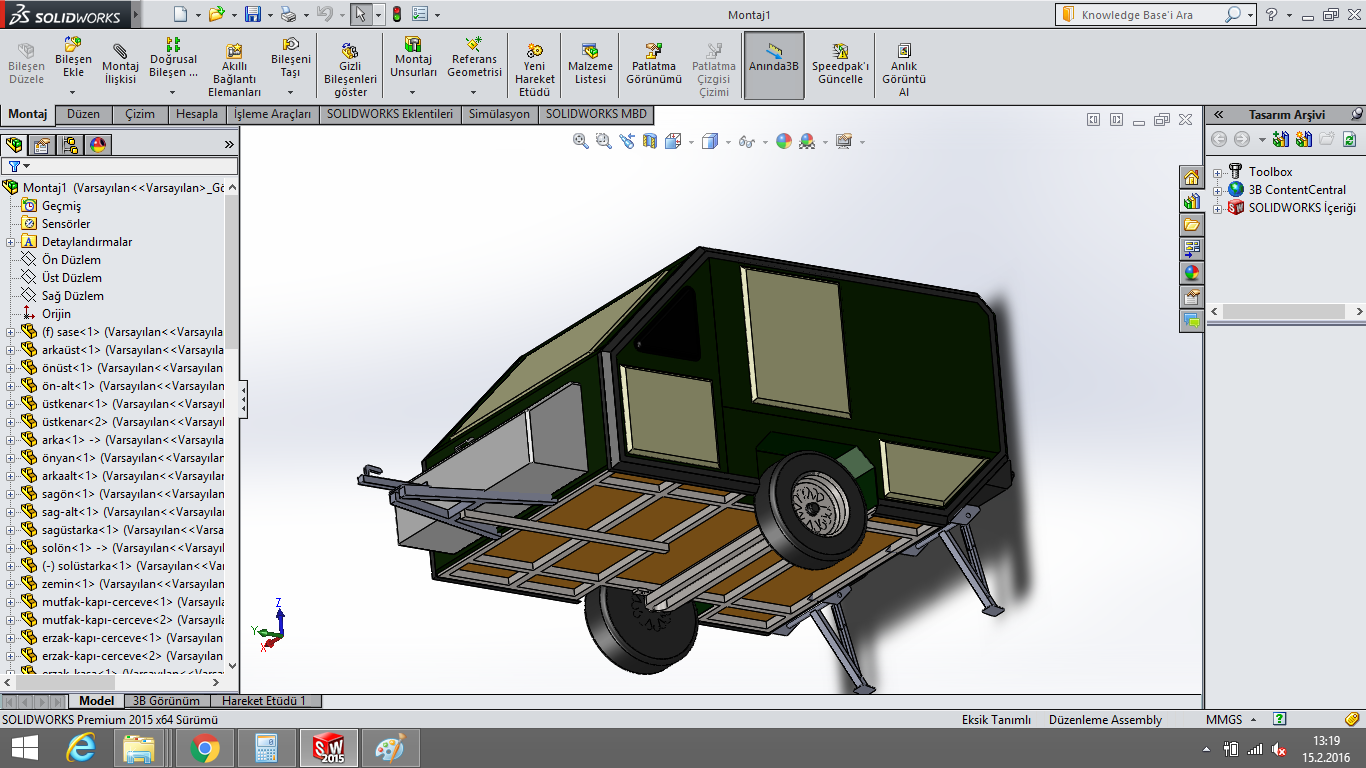Toggle the Anında3B button

(x=774, y=63)
